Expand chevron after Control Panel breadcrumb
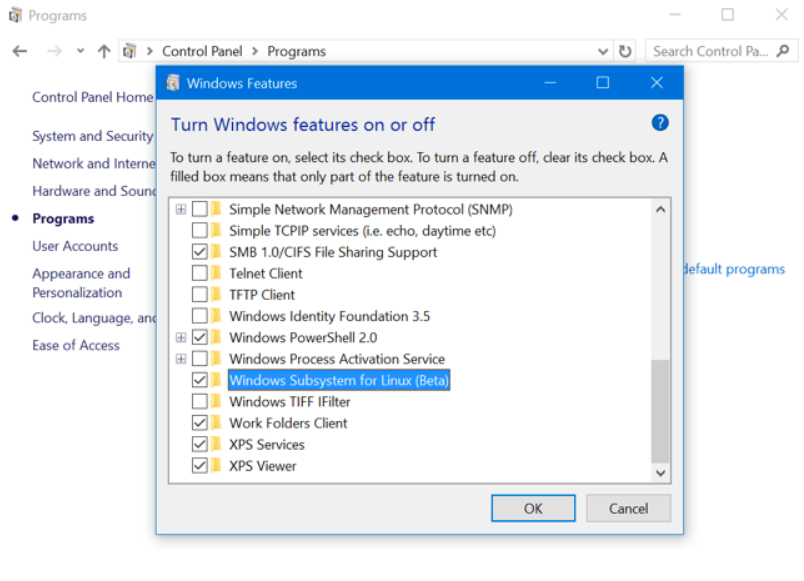 [x=255, y=51]
